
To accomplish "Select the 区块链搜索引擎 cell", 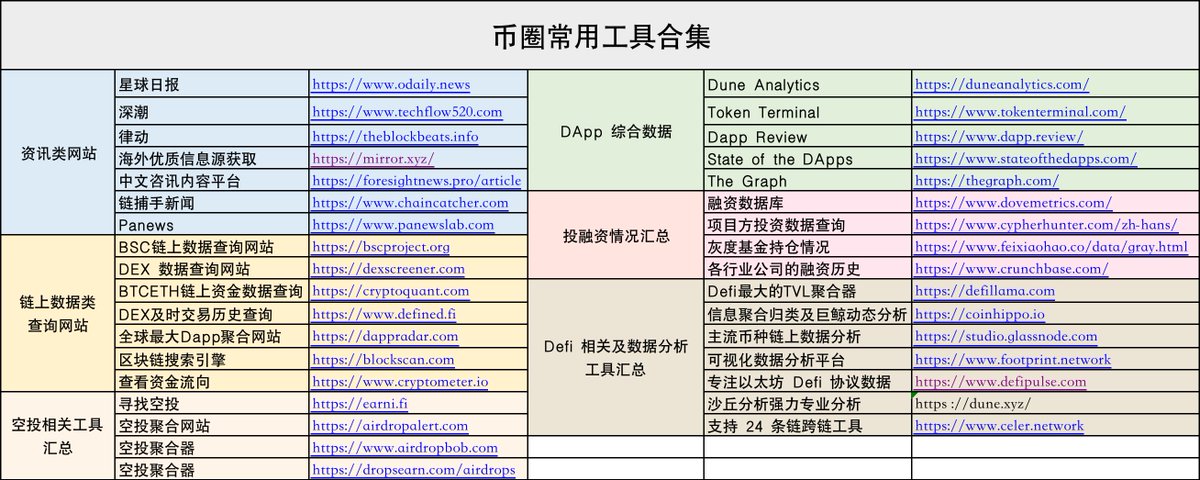I will pos(213,360).
